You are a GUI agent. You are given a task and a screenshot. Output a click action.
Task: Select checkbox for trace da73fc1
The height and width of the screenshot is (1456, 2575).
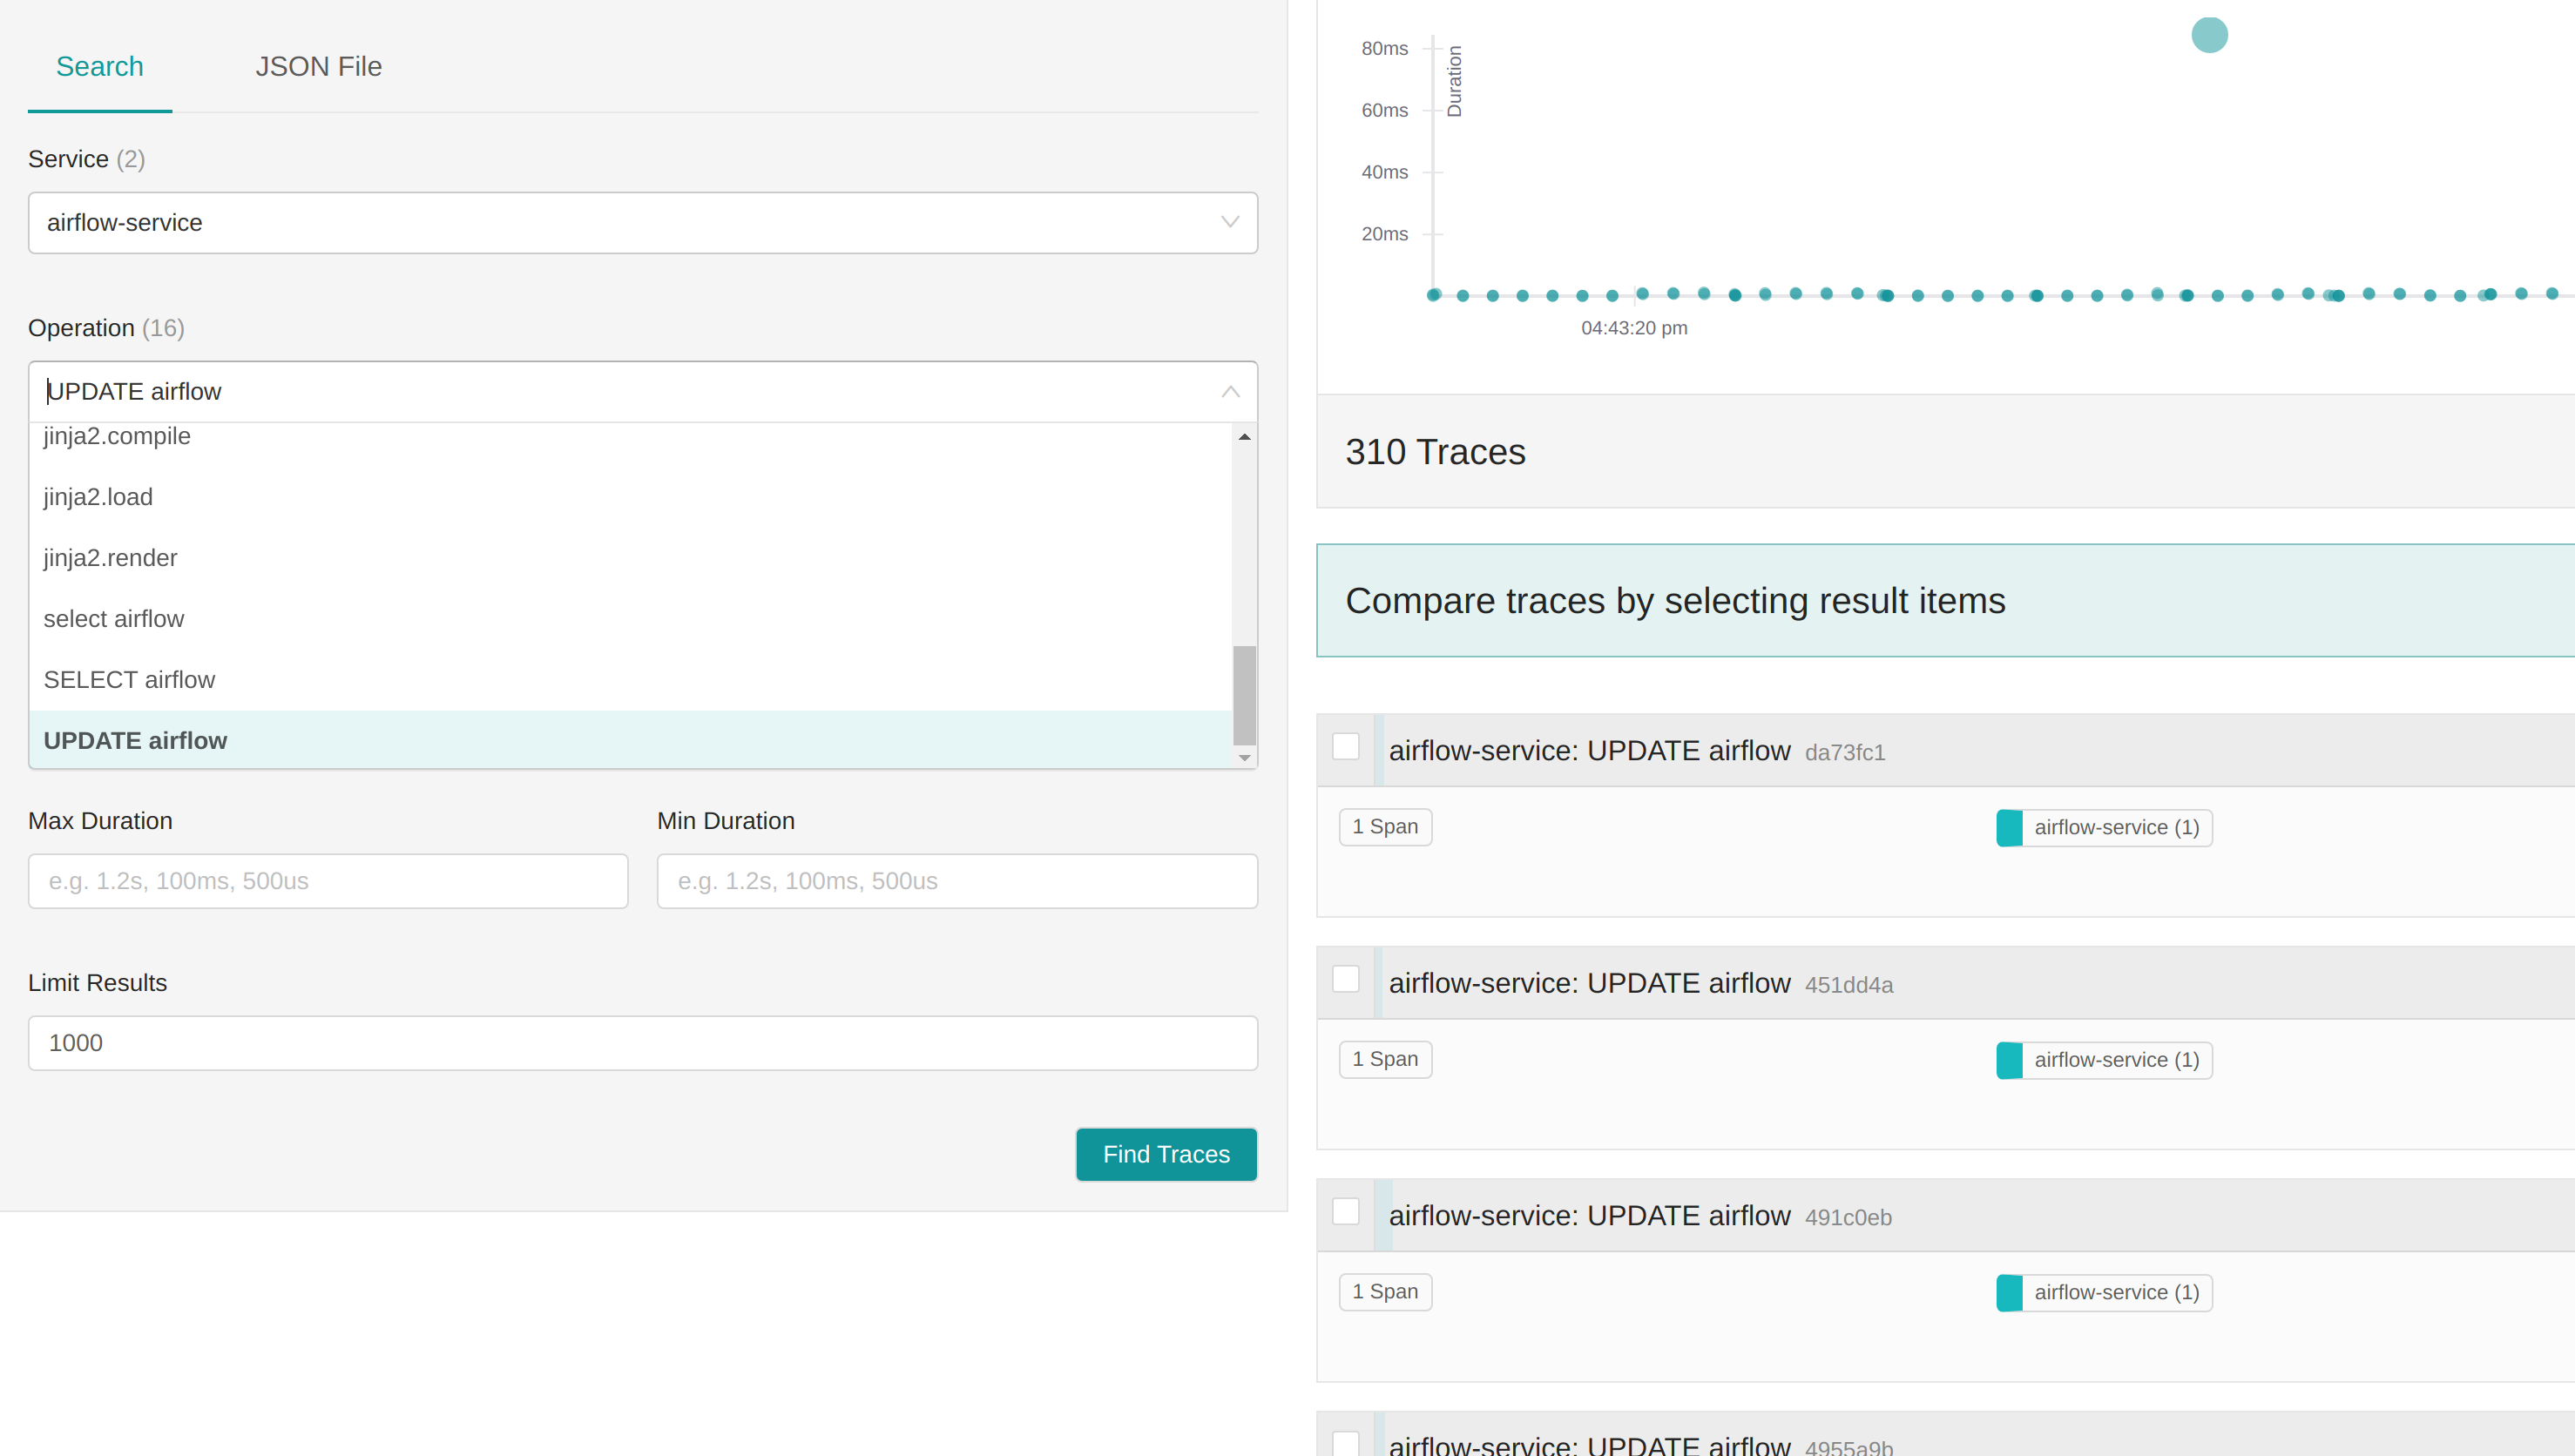(x=1346, y=747)
